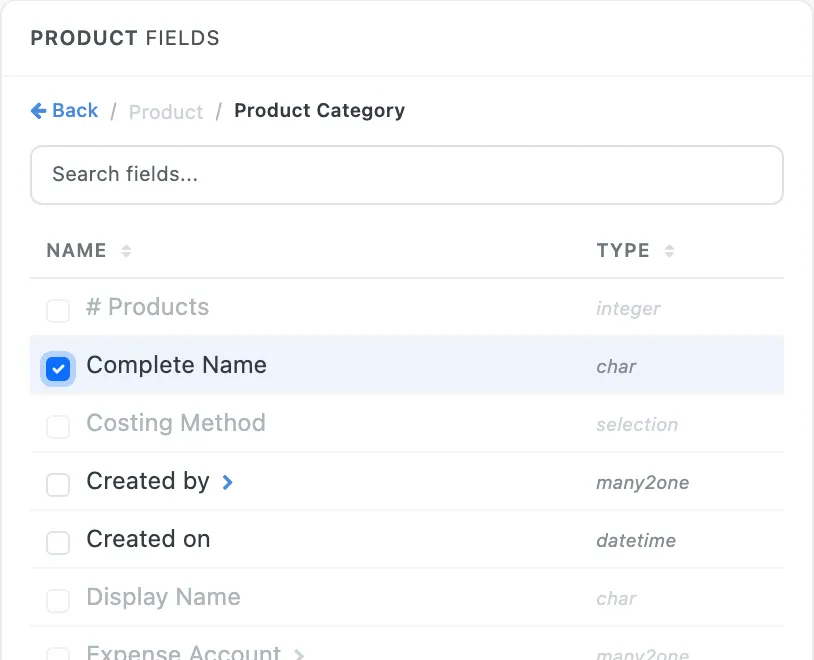Toggle the Costing Method checkbox
The image size is (814, 660).
click(x=58, y=427)
